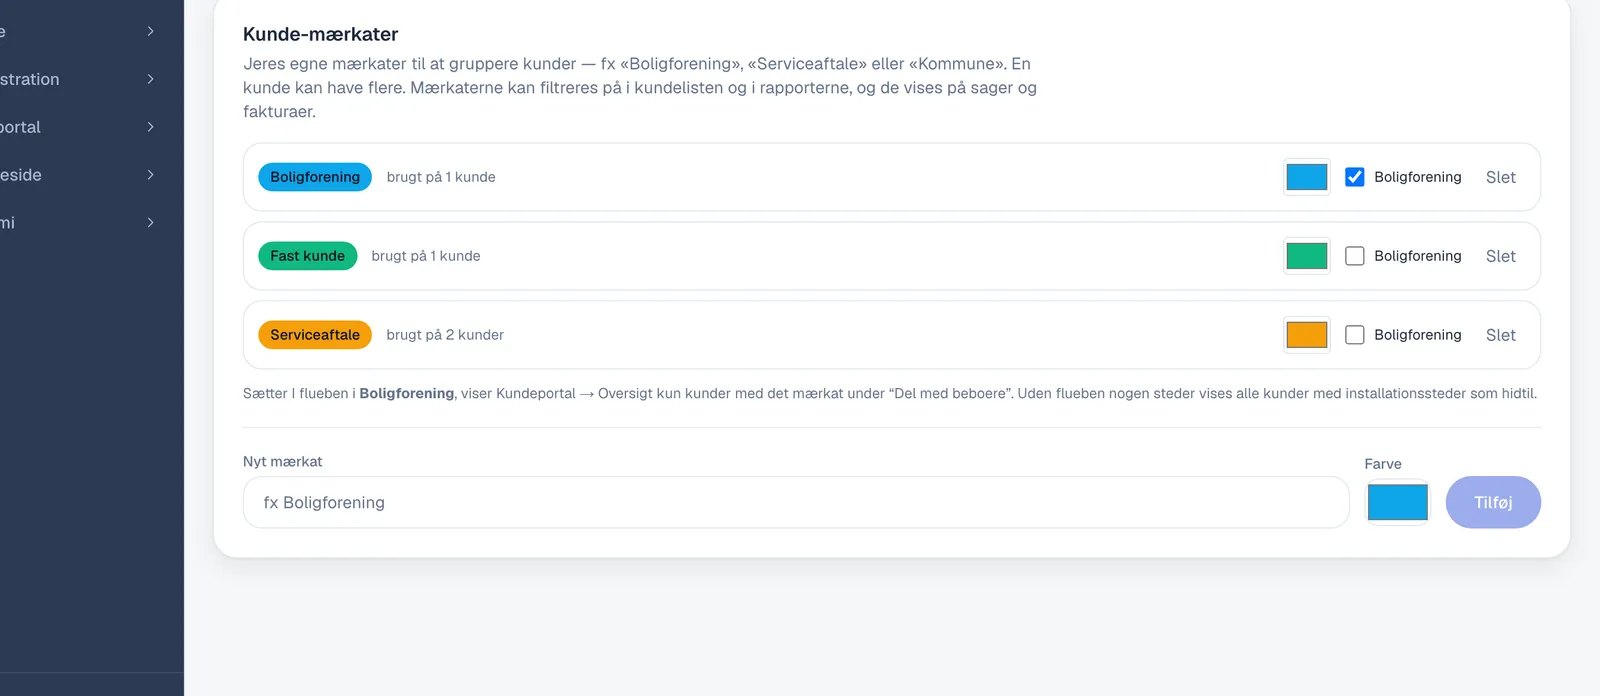Screen dimensions: 1600x696
Task: Click the Tilføj button
Action: [1493, 502]
